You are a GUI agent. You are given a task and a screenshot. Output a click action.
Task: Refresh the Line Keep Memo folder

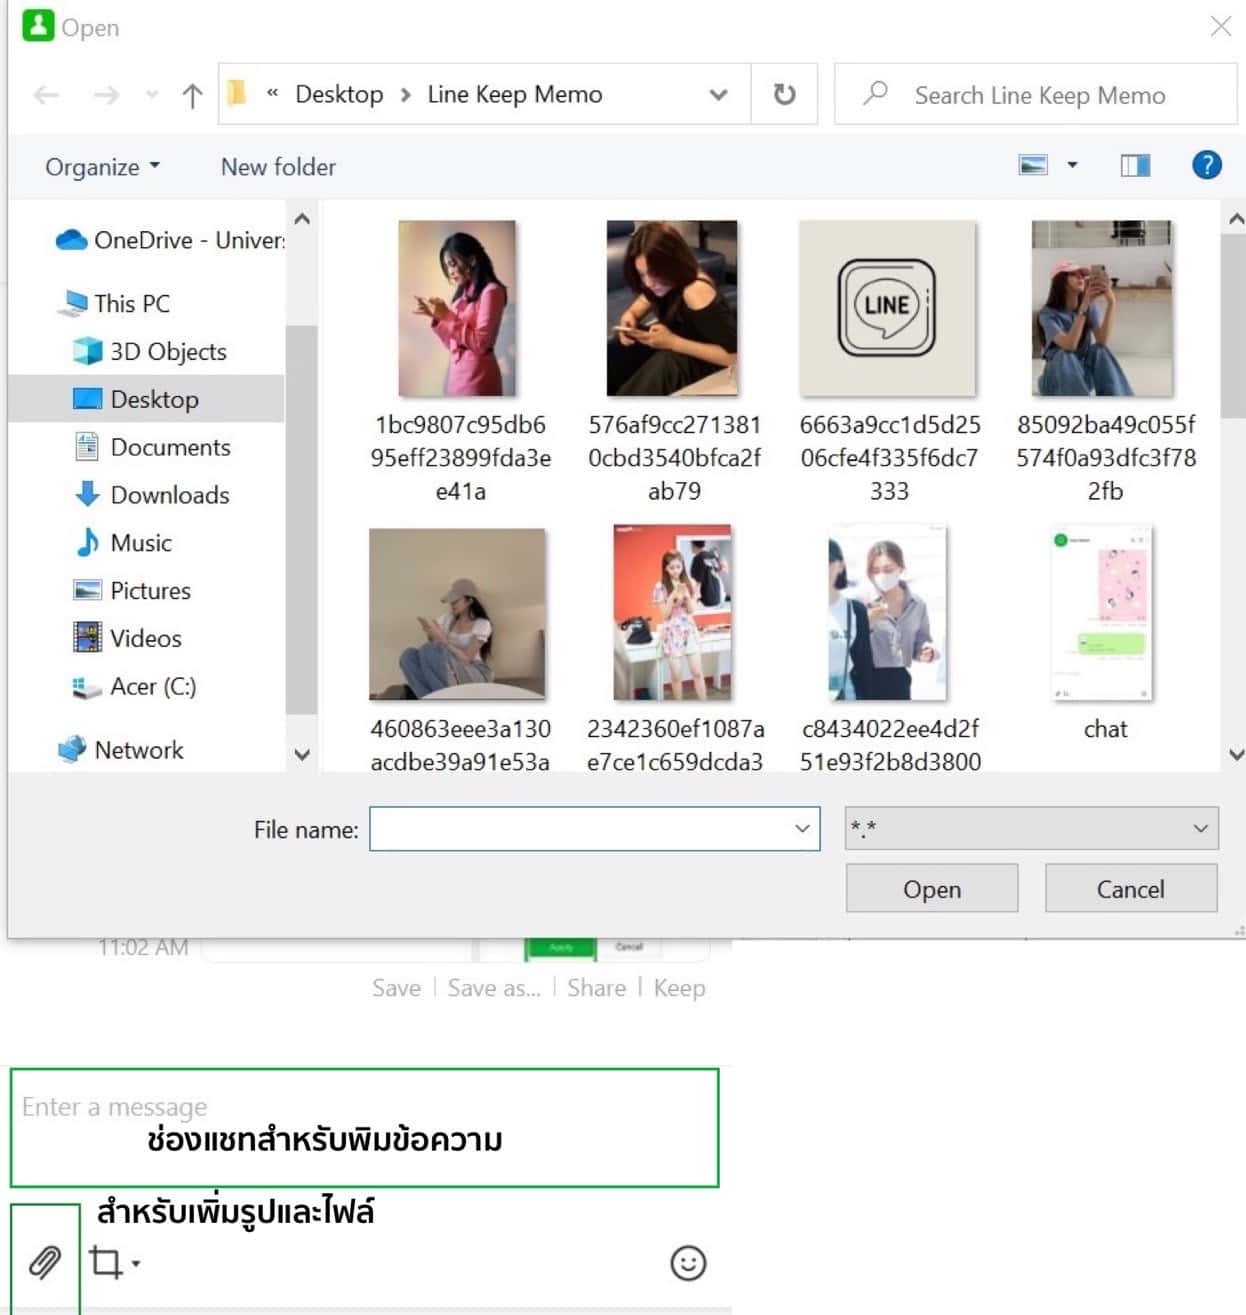(x=785, y=94)
